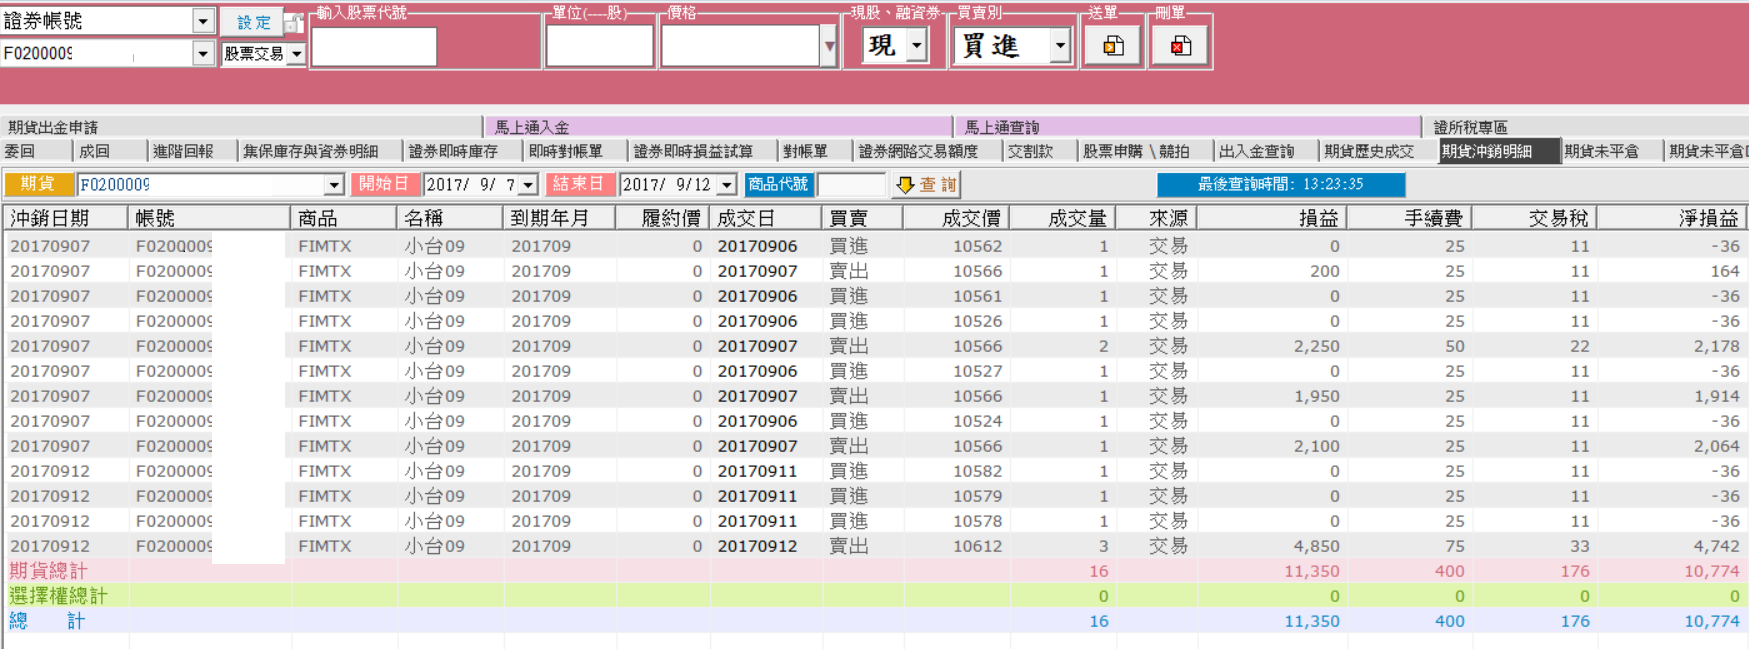Open the end date 2017/9/12 picker
Viewport: 1749px width, 649px height.
click(726, 185)
